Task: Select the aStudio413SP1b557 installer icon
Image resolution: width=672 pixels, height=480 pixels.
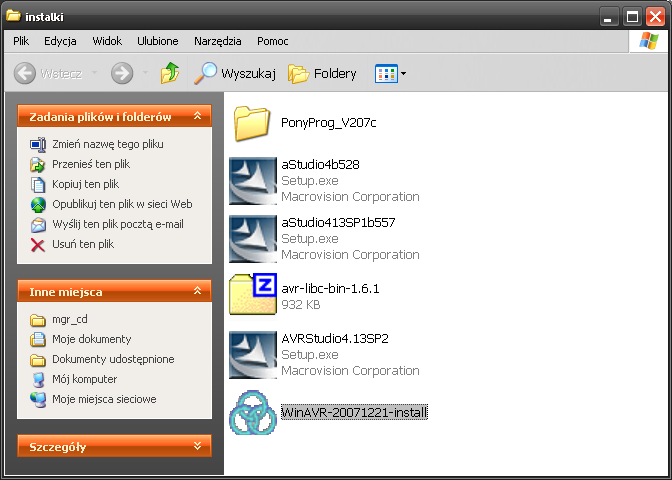Action: (254, 239)
